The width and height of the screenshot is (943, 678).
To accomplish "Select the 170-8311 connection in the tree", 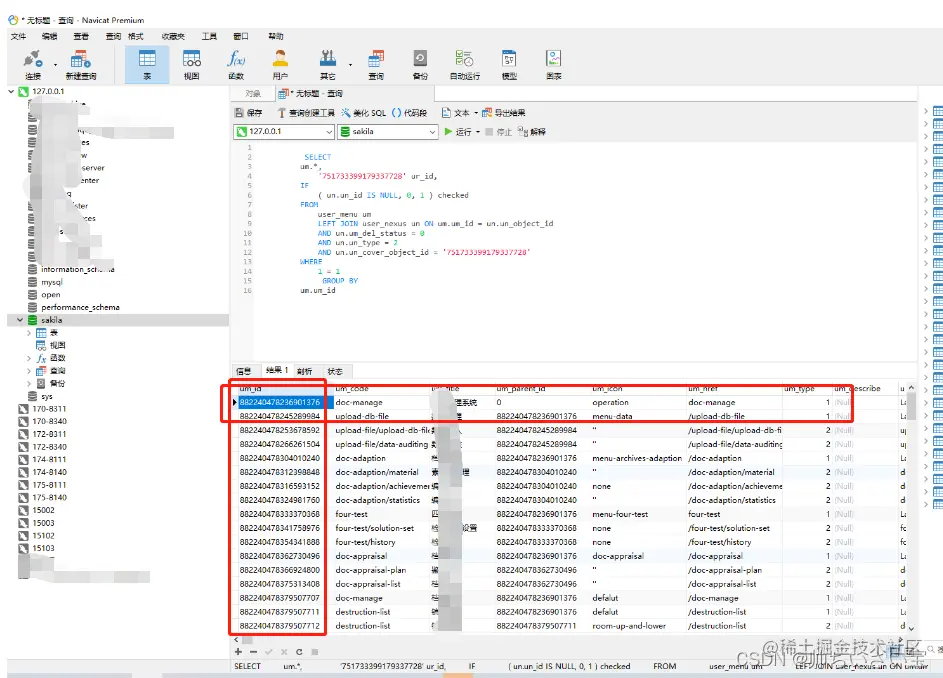I will point(49,408).
